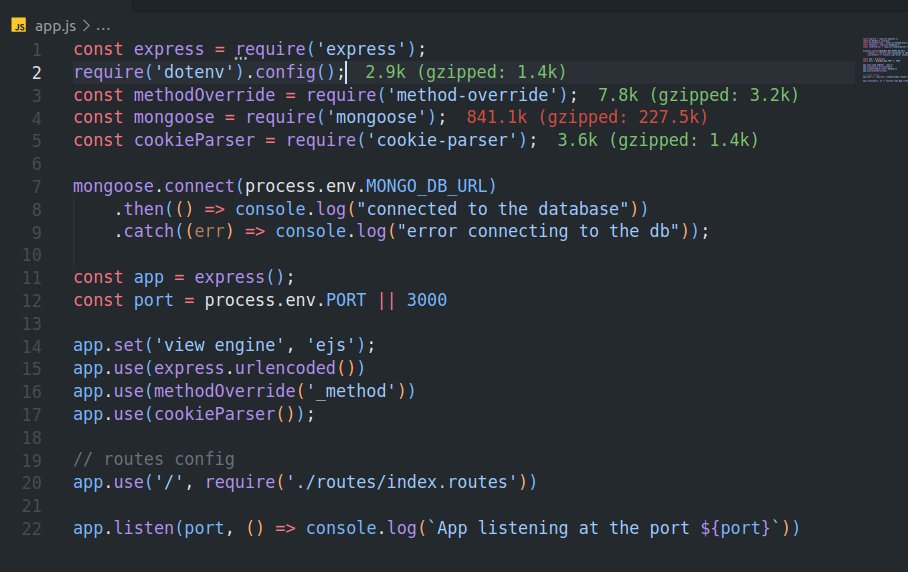Click urlencoded on line 15
This screenshot has width=908, height=572.
point(285,368)
